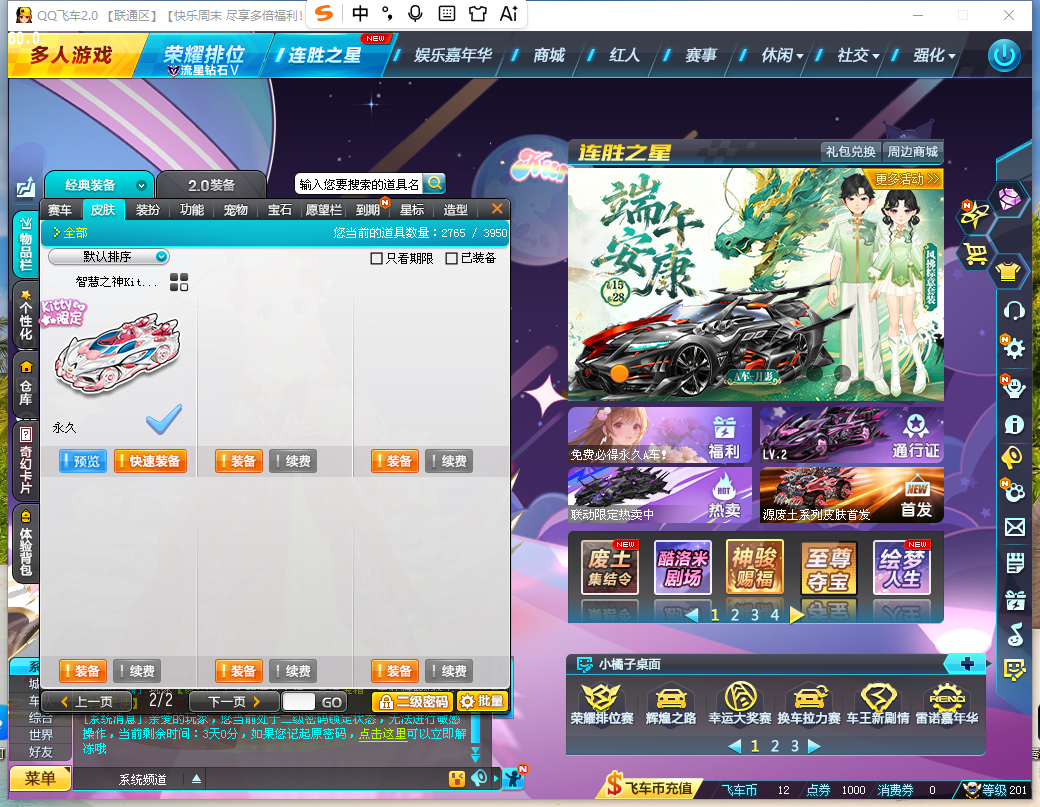This screenshot has height=807, width=1040.
Task: Open the music note icon in sidebar
Action: point(1015,635)
